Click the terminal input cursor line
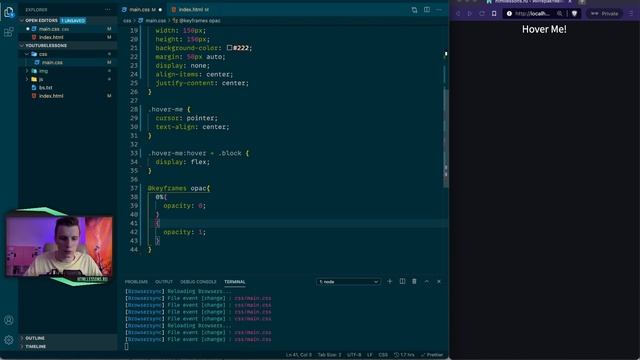This screenshot has height=360, width=640. click(x=127, y=347)
